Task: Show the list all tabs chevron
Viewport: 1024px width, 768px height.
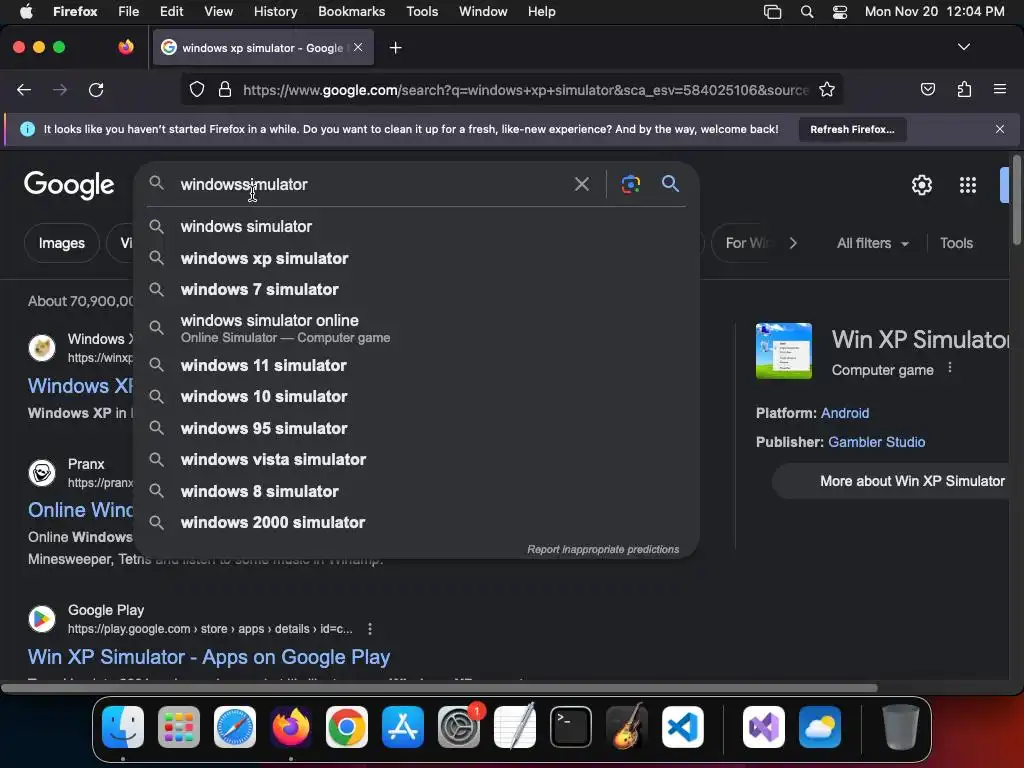Action: [963, 47]
